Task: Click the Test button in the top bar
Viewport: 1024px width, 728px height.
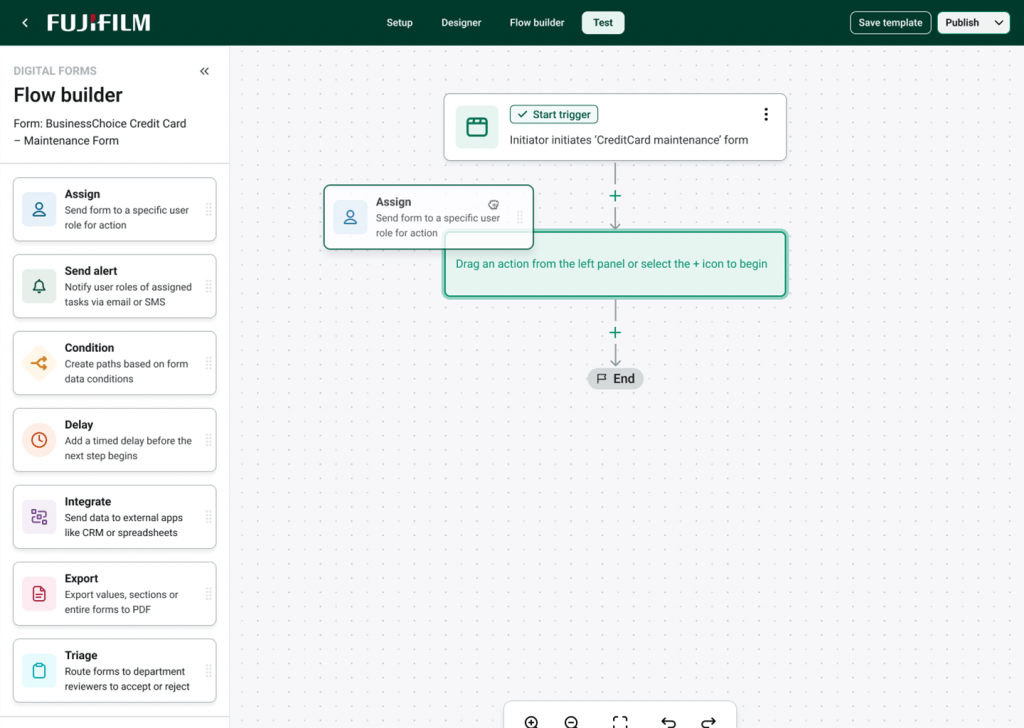Action: coord(603,22)
